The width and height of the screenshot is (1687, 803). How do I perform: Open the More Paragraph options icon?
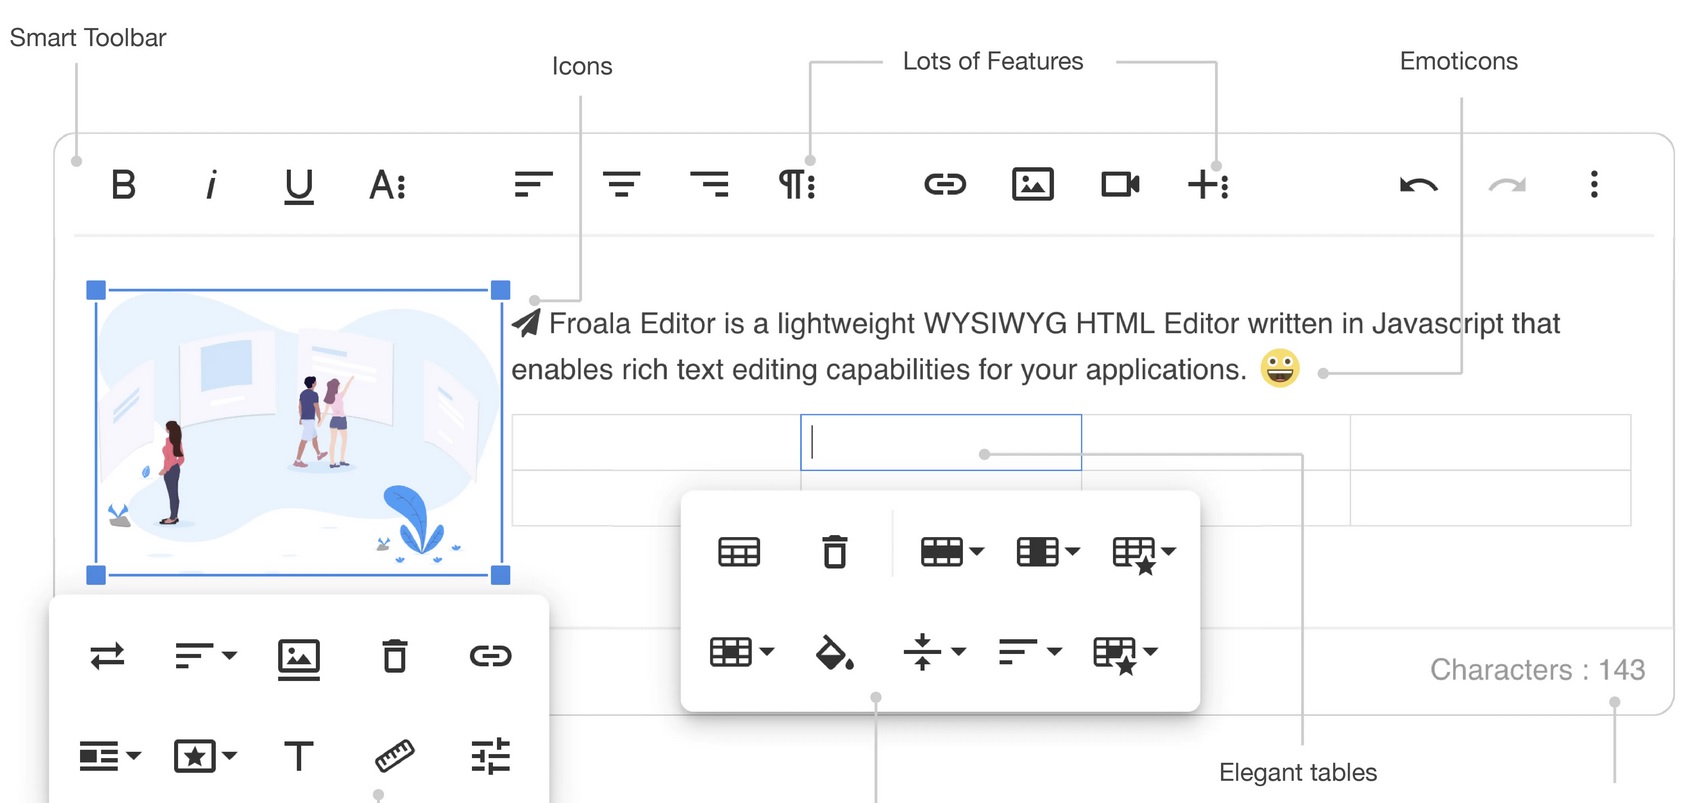797,184
